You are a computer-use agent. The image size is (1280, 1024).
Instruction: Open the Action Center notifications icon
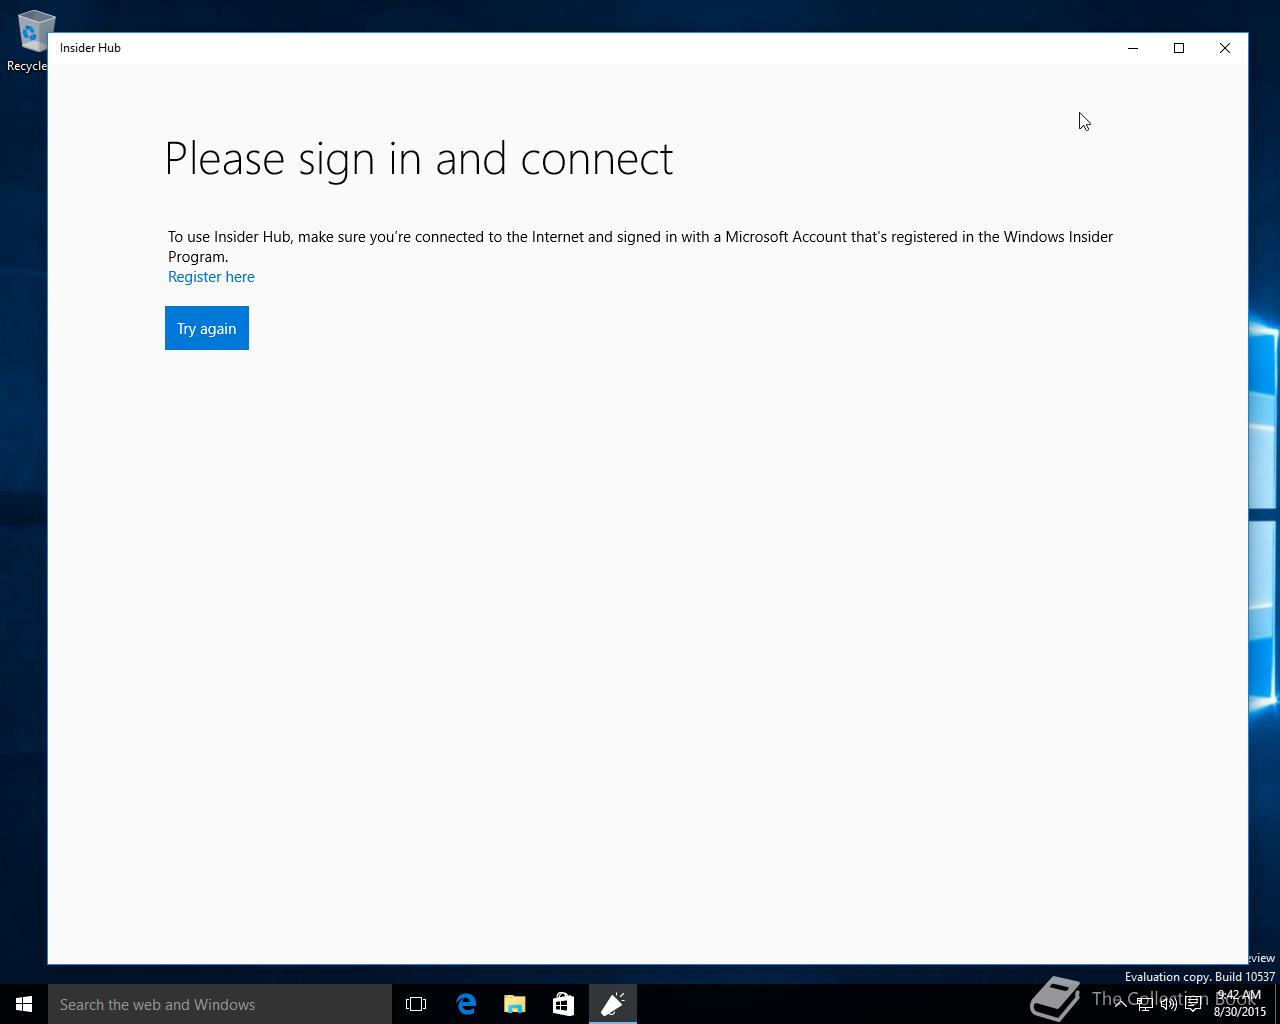pos(1193,1004)
